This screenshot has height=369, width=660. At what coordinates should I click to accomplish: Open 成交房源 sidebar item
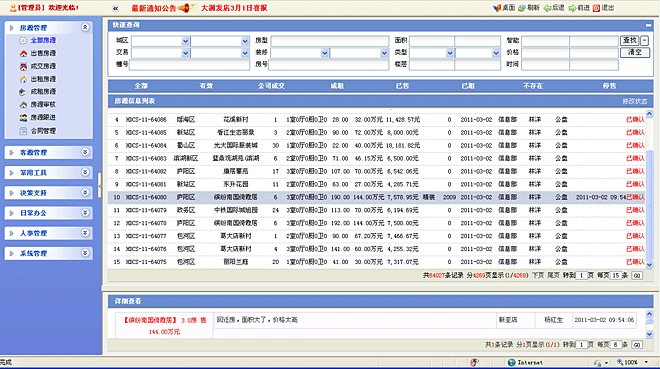coord(43,66)
